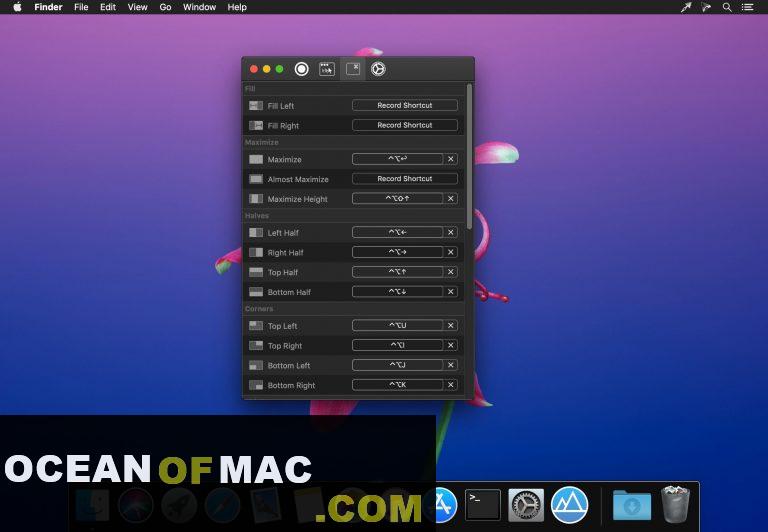
Task: Select the "Almost Maximize" row label
Action: pos(298,179)
